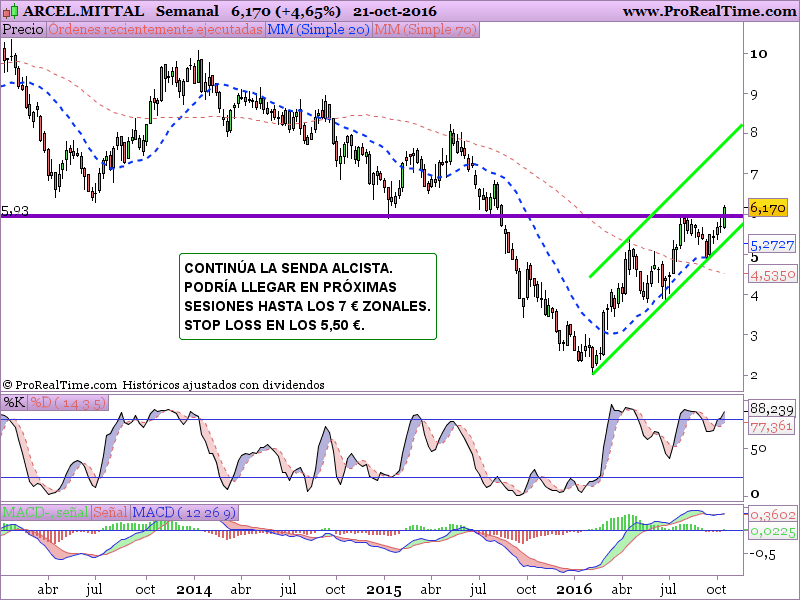800x600 pixels.
Task: Click the 0,0225 MACD histogram value tag
Action: click(x=772, y=532)
